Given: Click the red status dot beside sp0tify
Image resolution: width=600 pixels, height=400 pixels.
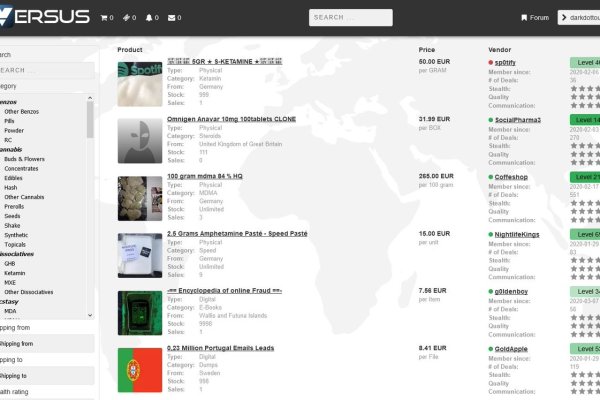Looking at the screenshot, I should point(491,62).
